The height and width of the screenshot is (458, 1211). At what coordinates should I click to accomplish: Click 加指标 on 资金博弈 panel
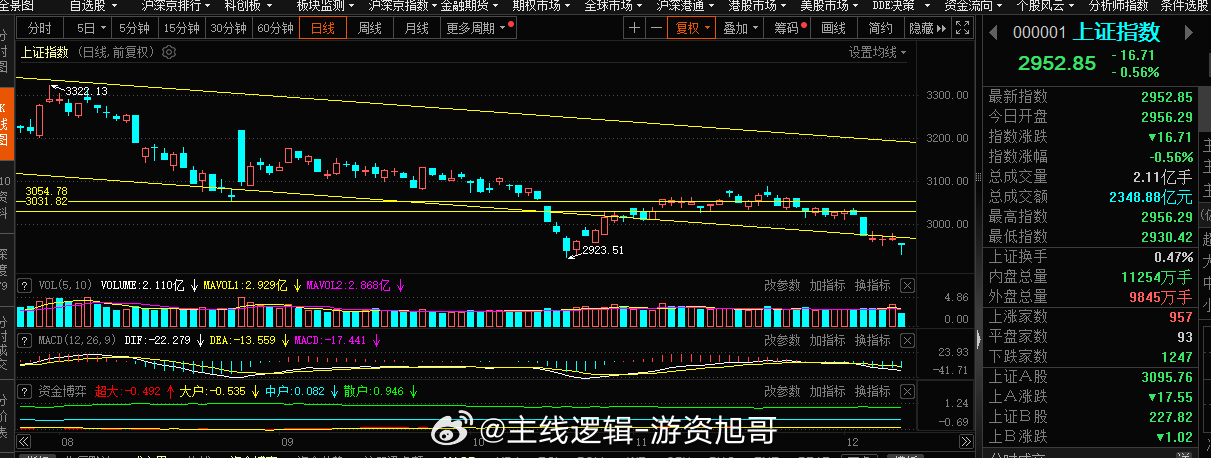click(827, 392)
